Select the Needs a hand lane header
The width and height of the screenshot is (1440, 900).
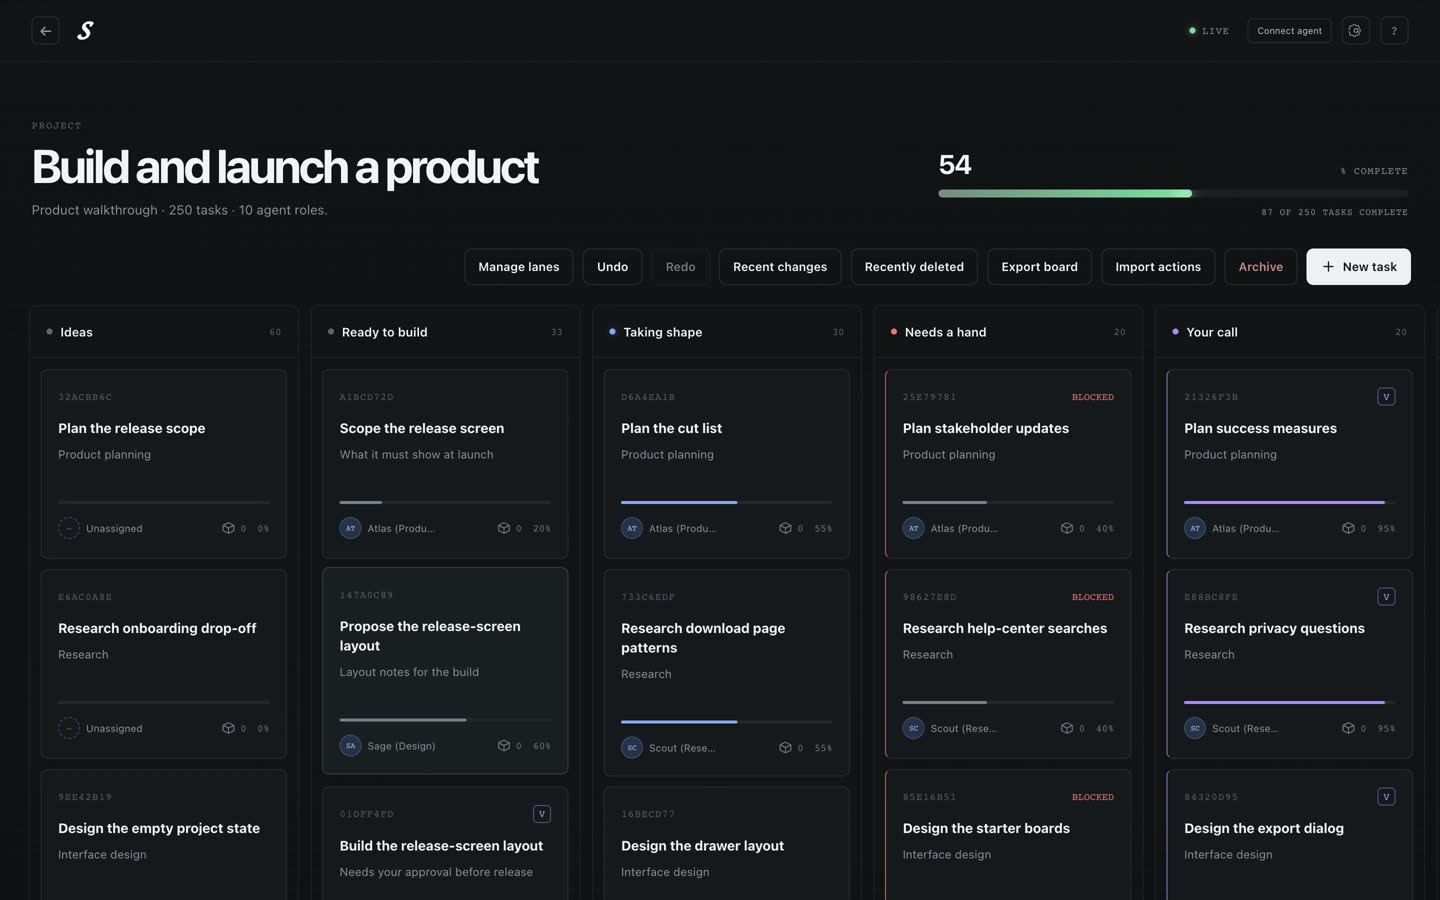pyautogui.click(x=1008, y=332)
